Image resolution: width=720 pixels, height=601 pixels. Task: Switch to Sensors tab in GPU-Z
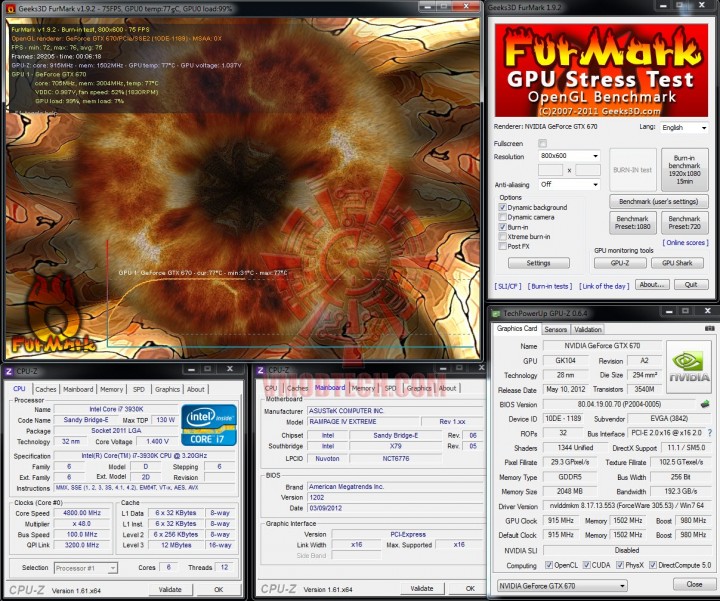pos(556,329)
